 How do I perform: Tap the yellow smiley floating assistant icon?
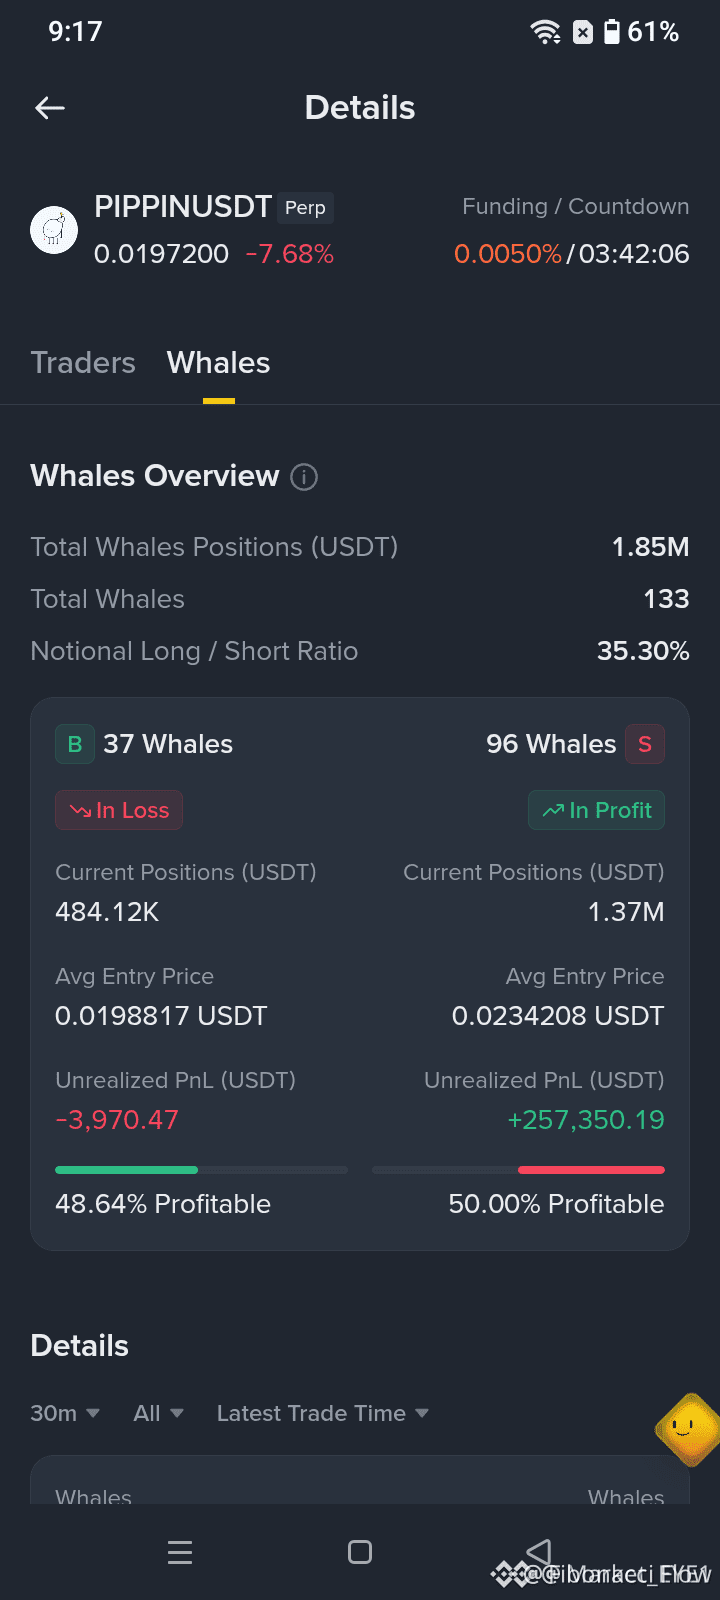pyautogui.click(x=687, y=1429)
